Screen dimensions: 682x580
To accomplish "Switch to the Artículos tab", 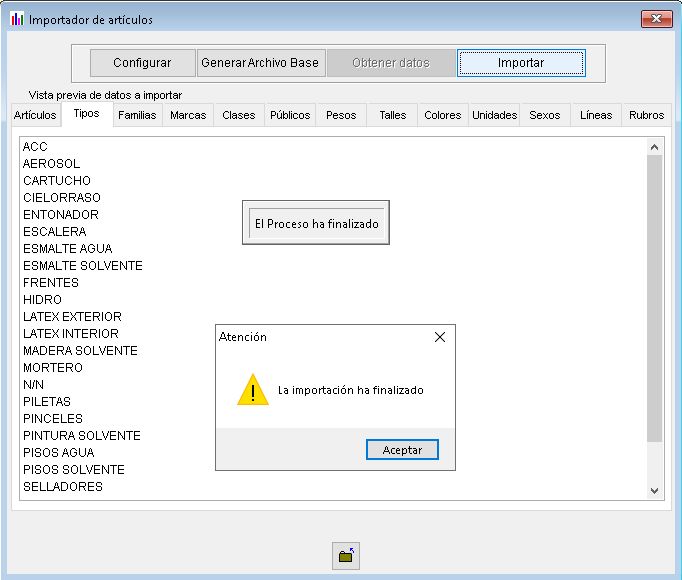I will pyautogui.click(x=35, y=115).
